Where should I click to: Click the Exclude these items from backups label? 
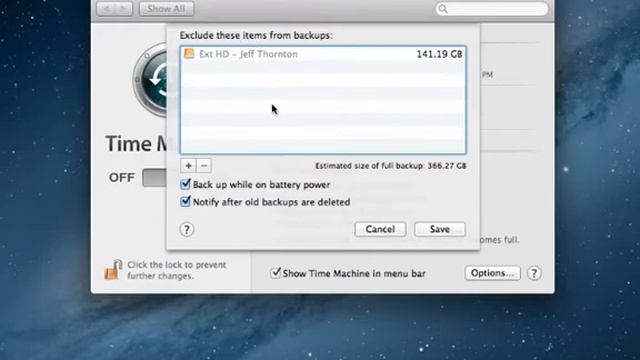tap(256, 36)
